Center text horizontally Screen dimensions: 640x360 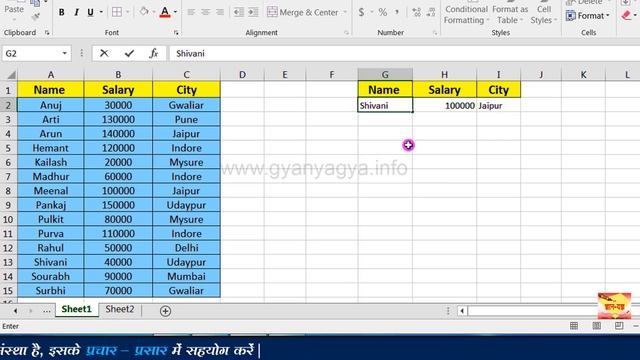[x=206, y=12]
